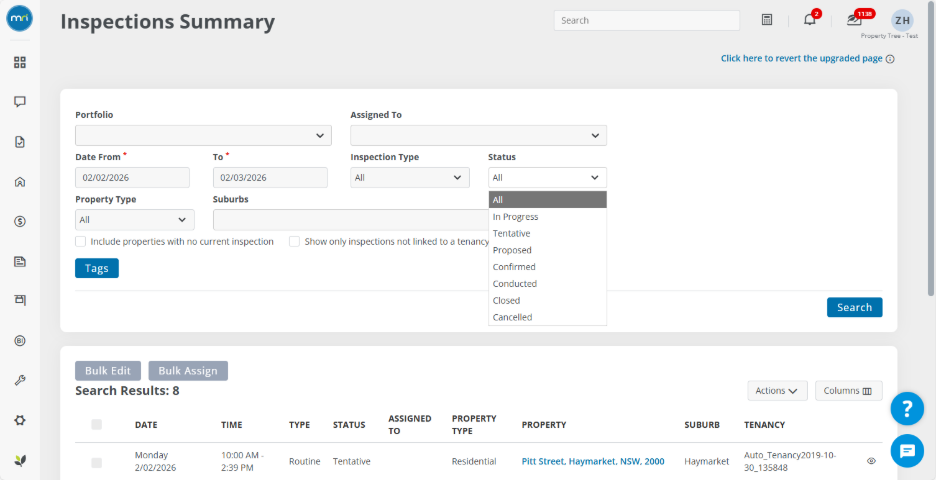The height and width of the screenshot is (480, 936).
Task: Click the Bulk Assign button
Action: click(188, 371)
